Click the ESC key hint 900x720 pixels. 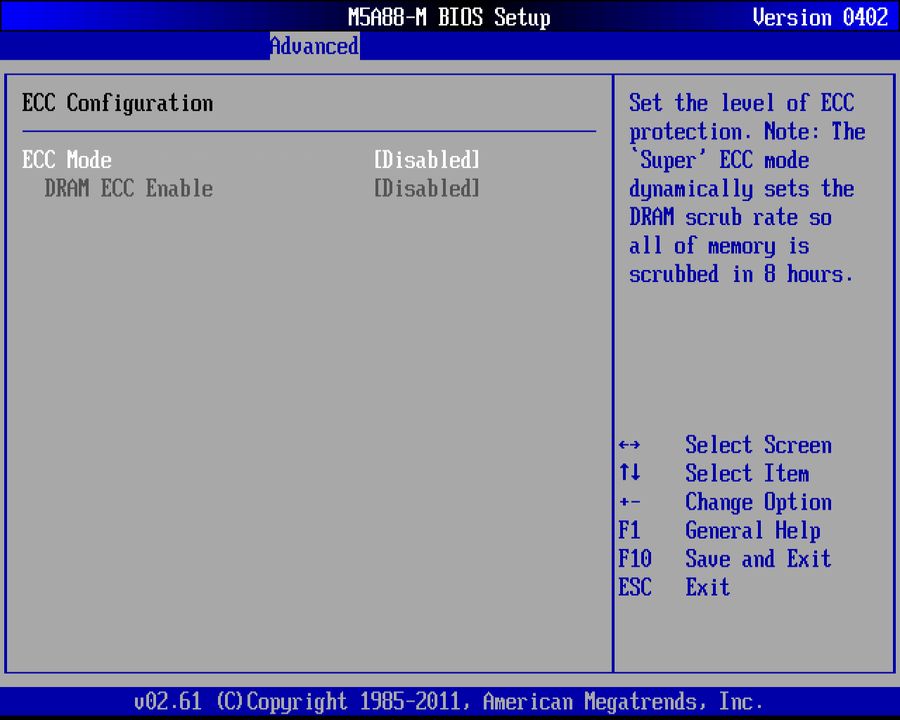pyautogui.click(x=635, y=587)
